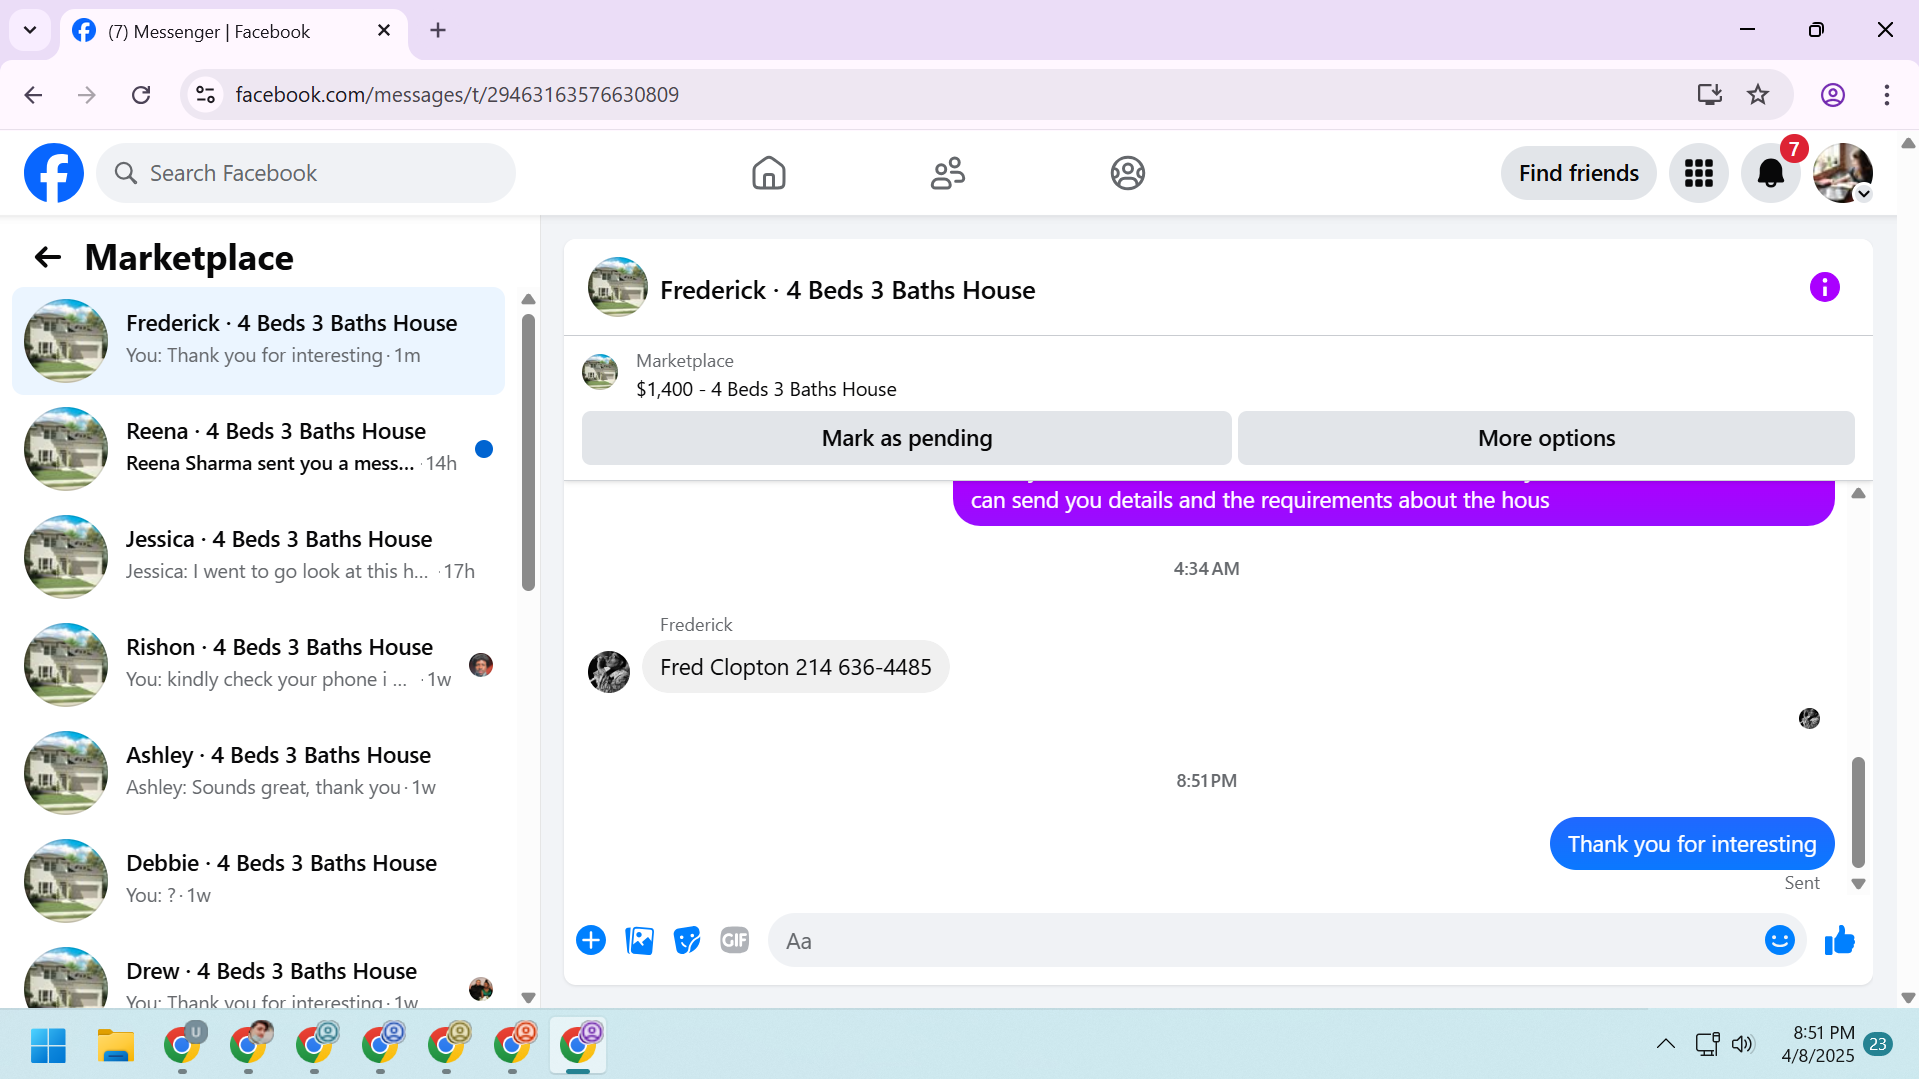Open conversation info (purple i icon)
The image size is (1919, 1079).
point(1824,288)
